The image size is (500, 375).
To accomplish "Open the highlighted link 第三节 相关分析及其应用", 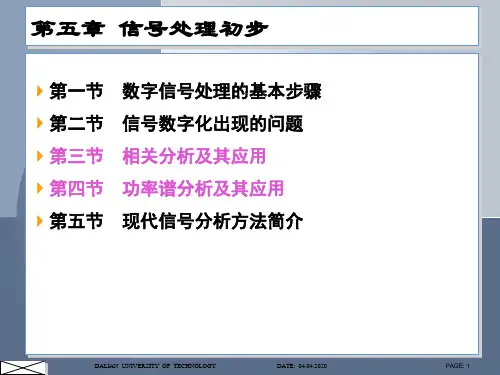I will coord(158,156).
